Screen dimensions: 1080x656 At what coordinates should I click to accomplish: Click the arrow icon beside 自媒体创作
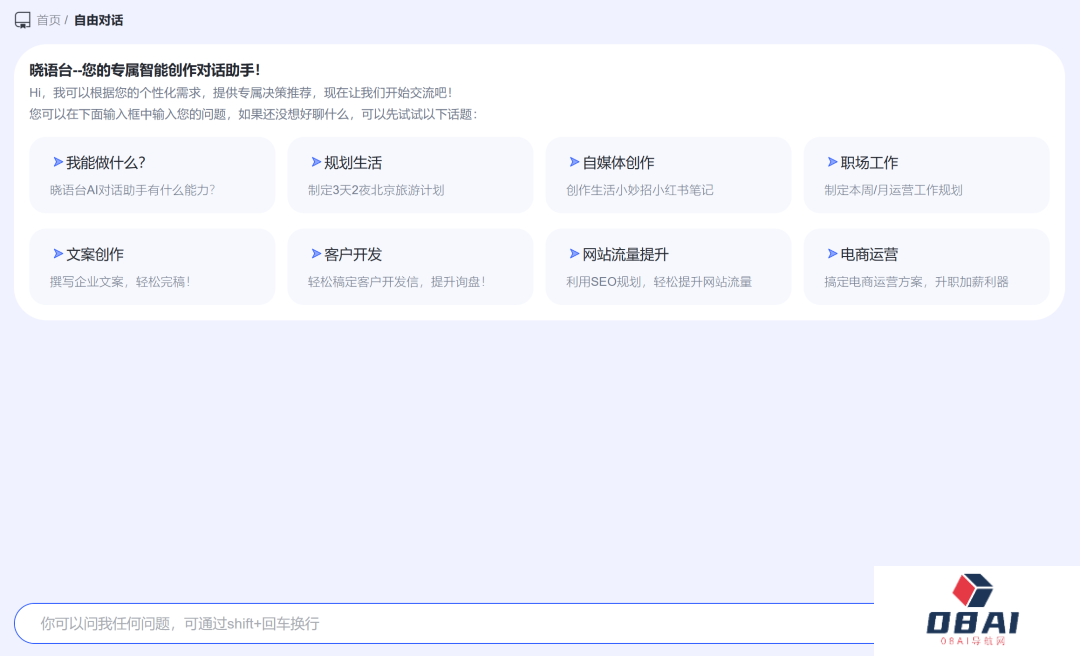[575, 161]
